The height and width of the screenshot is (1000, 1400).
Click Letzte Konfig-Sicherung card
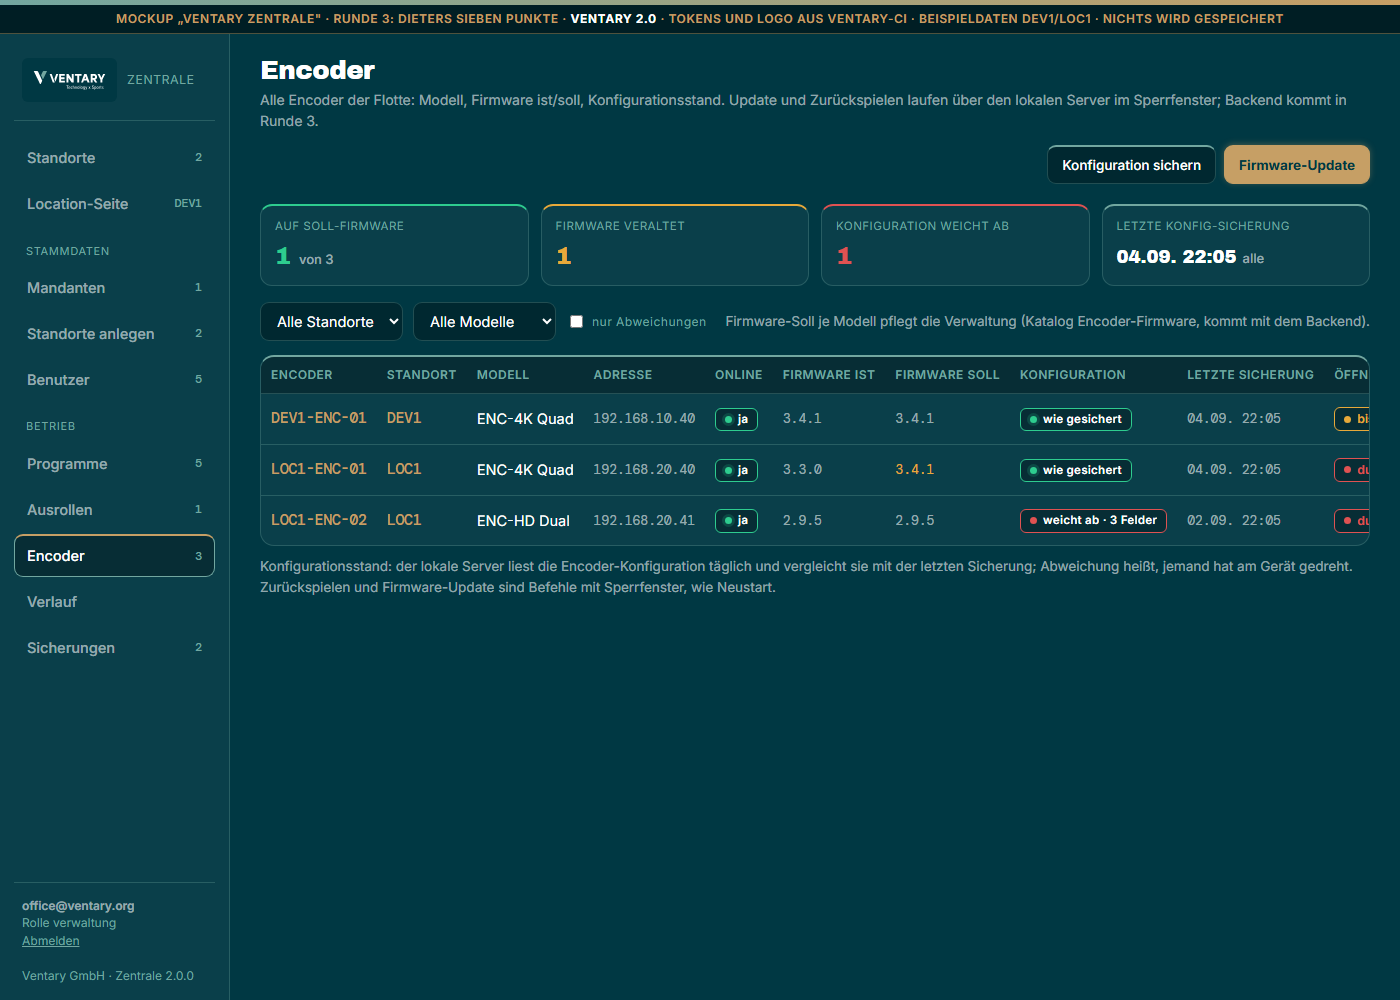(x=1236, y=245)
